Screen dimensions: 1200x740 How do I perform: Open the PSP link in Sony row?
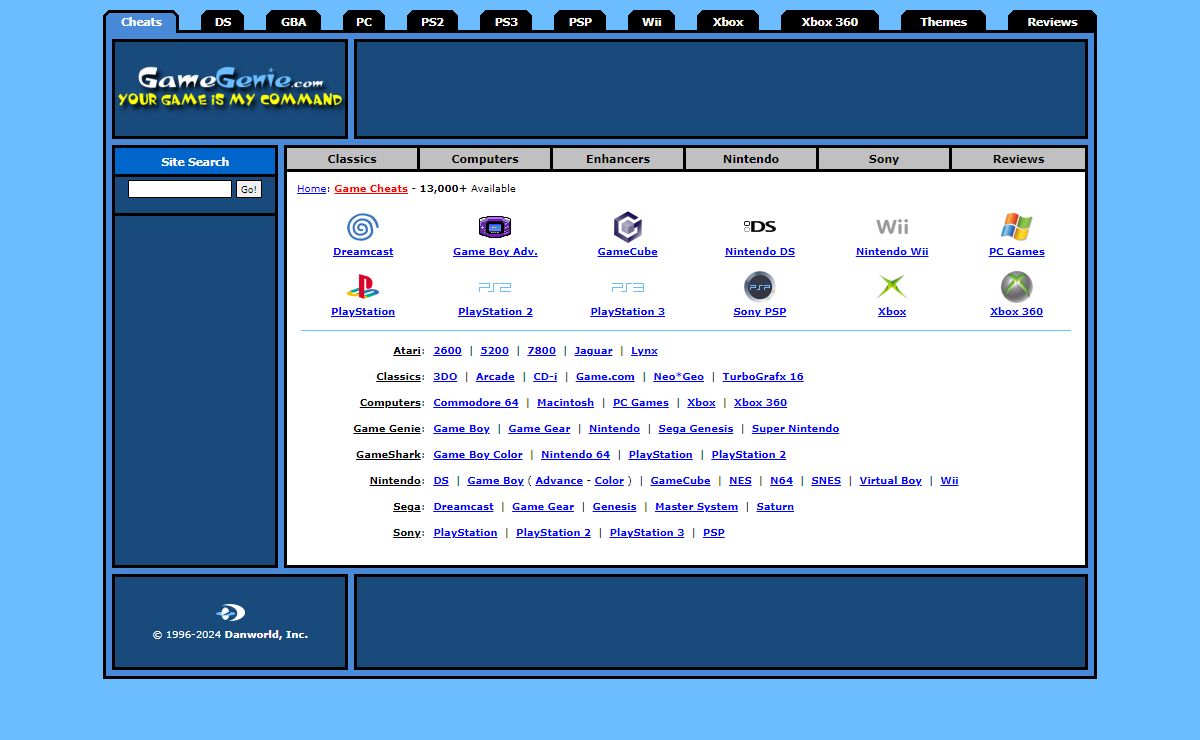[x=713, y=533]
